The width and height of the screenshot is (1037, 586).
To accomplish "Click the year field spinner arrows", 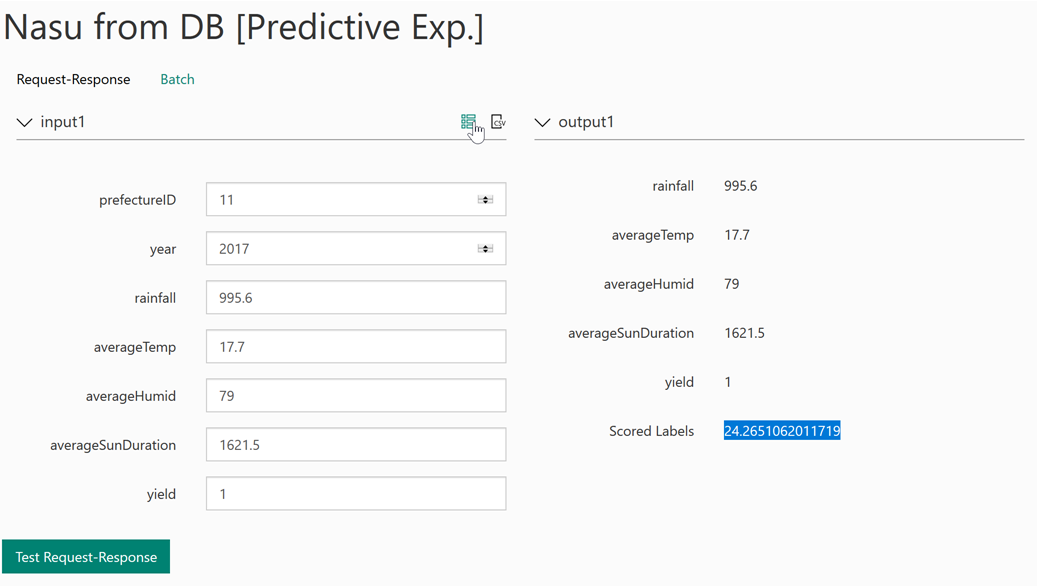I will pyautogui.click(x=485, y=249).
